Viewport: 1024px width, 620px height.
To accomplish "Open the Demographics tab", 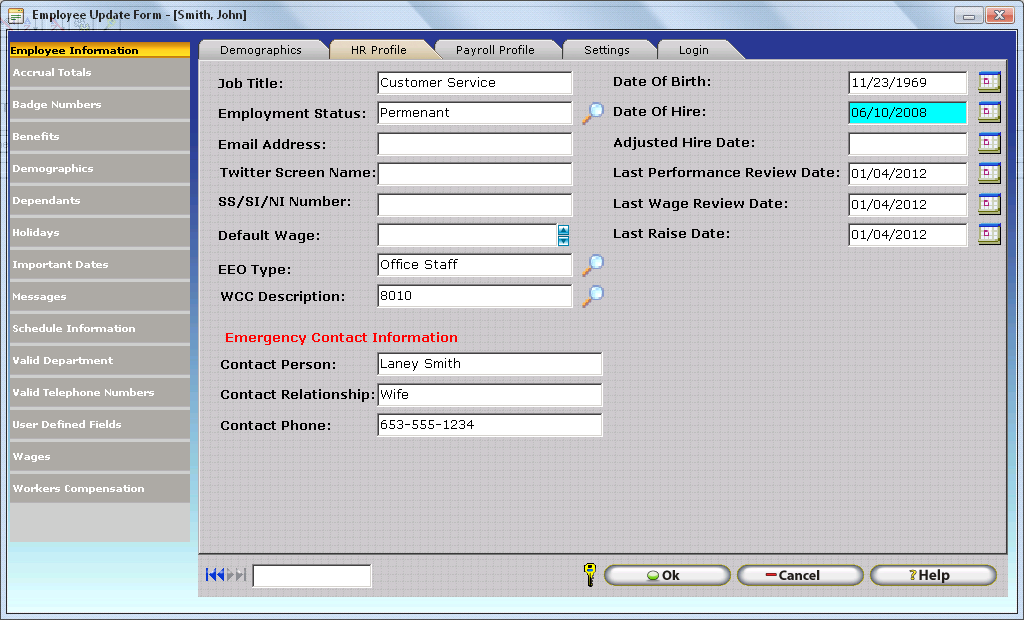I will tap(260, 50).
